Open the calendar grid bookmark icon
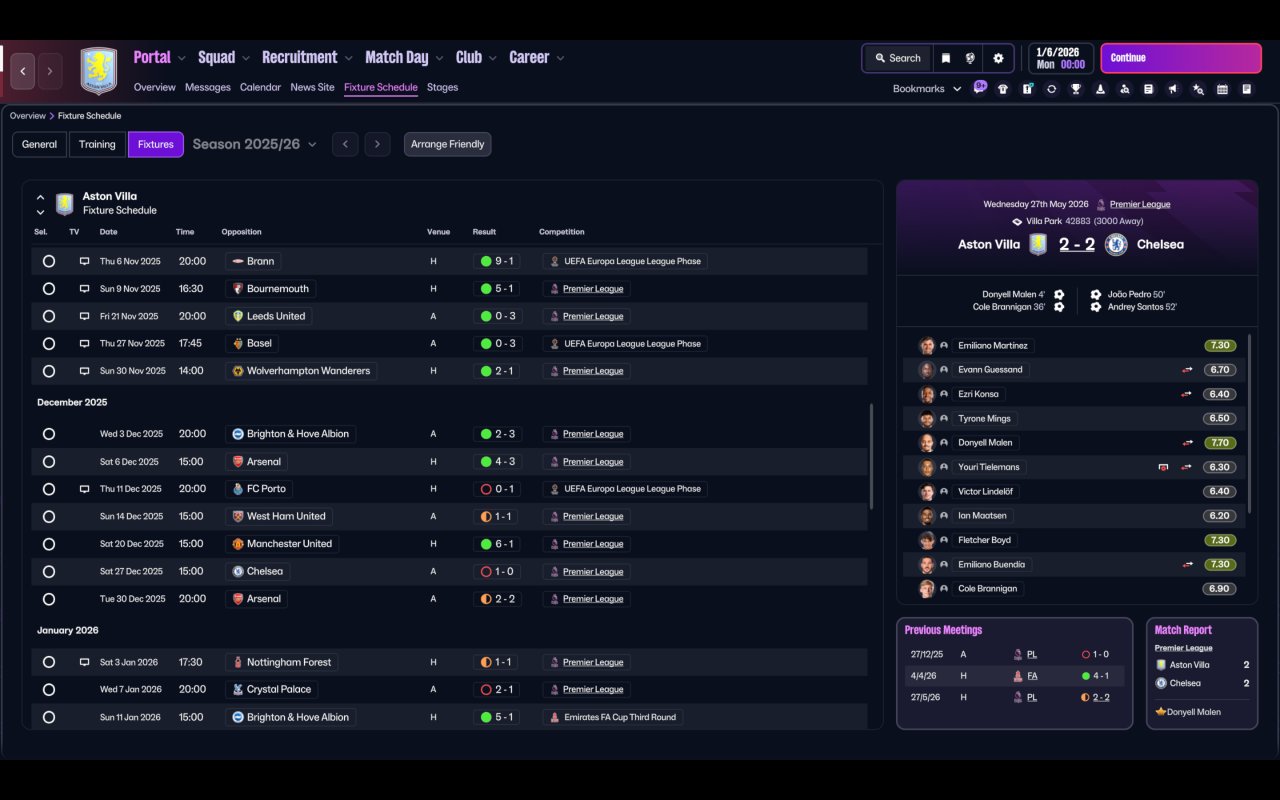 (x=1222, y=89)
